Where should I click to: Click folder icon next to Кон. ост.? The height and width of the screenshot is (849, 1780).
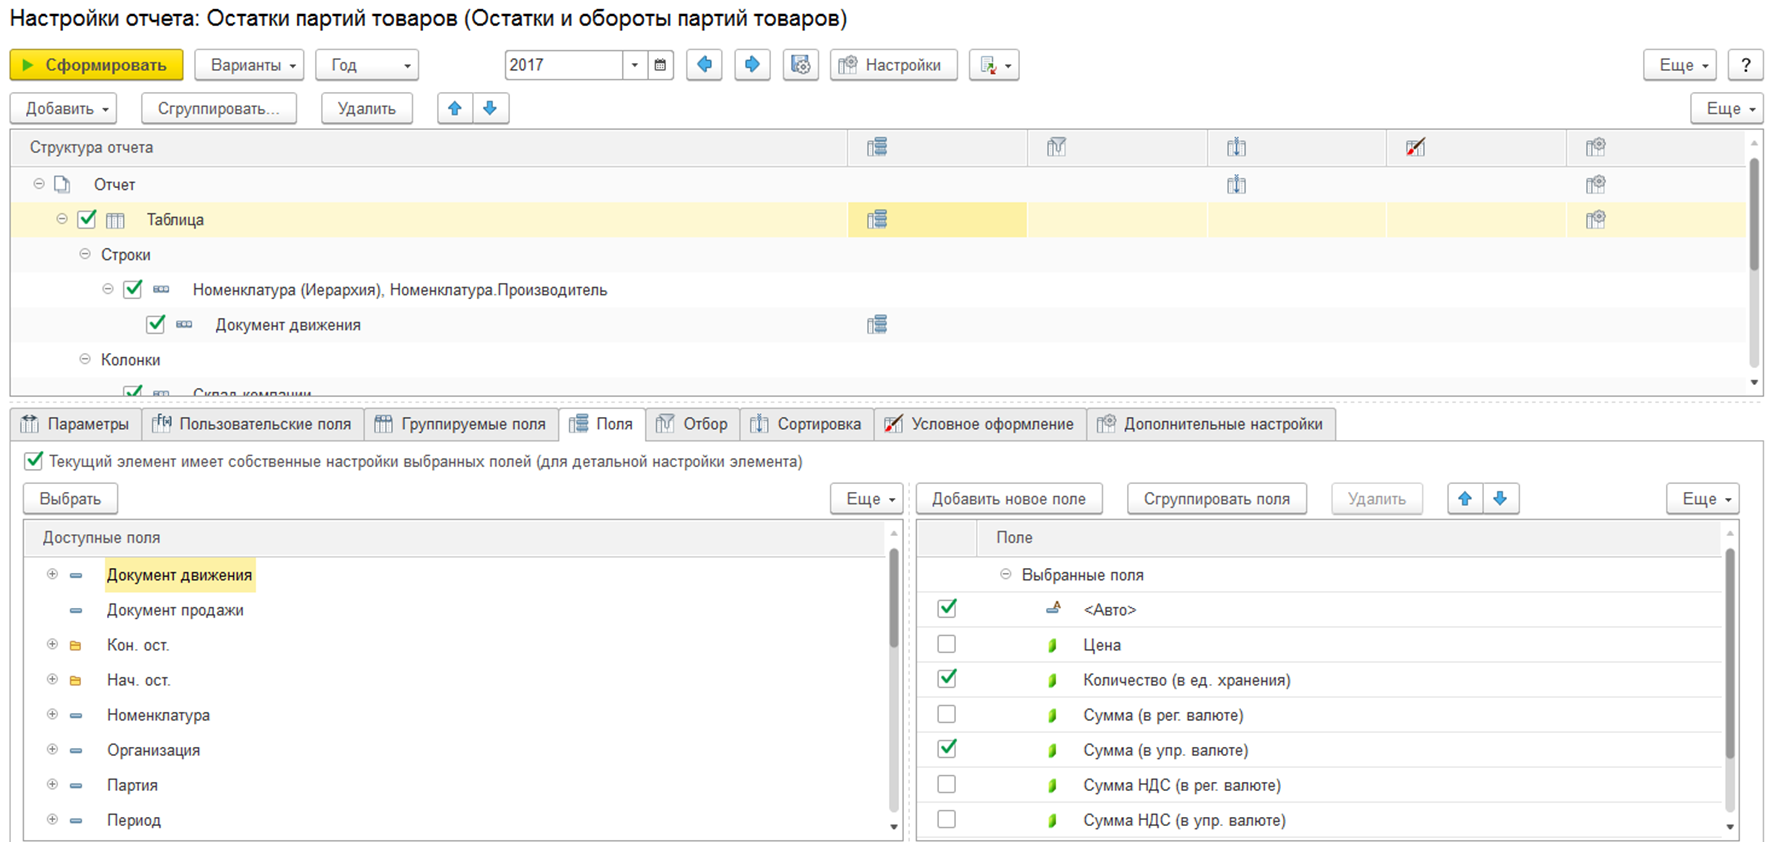(x=75, y=645)
